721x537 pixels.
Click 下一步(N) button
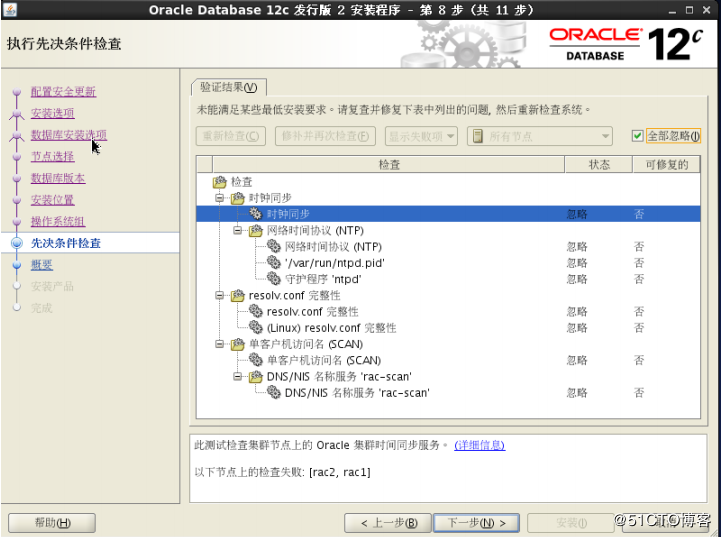click(476, 523)
